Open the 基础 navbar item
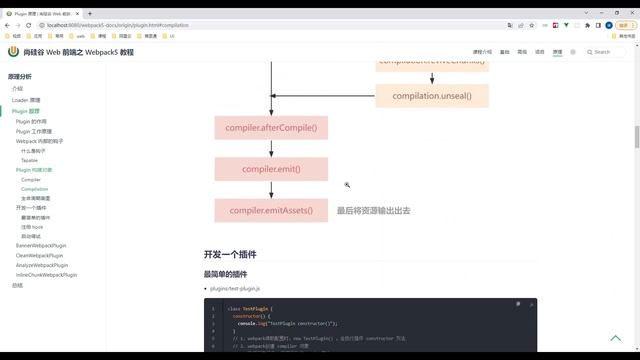640x360 pixels. pyautogui.click(x=504, y=52)
